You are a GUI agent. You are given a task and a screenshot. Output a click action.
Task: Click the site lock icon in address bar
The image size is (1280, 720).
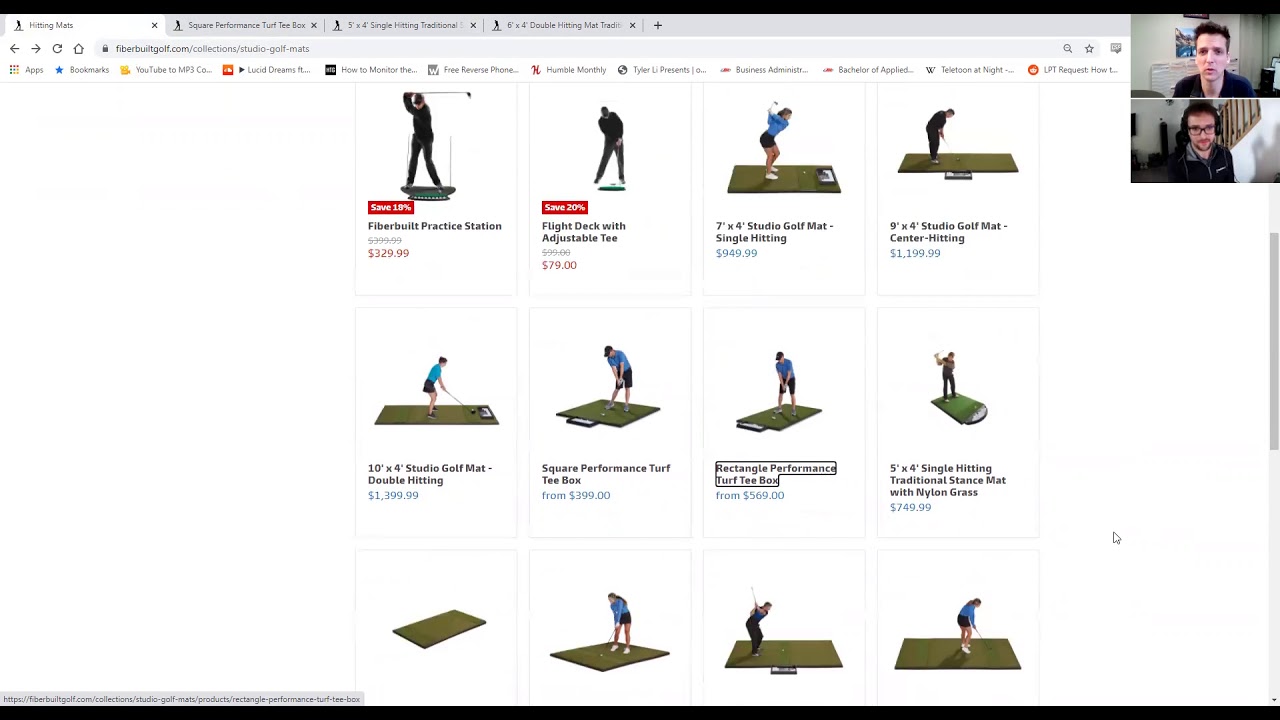[x=105, y=48]
